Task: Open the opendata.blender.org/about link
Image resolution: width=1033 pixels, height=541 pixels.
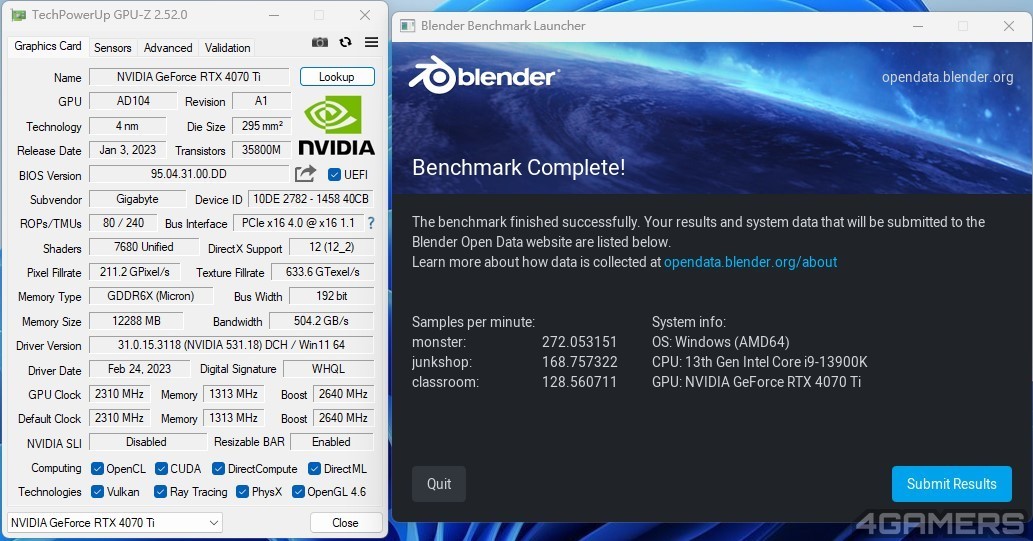Action: tap(750, 262)
